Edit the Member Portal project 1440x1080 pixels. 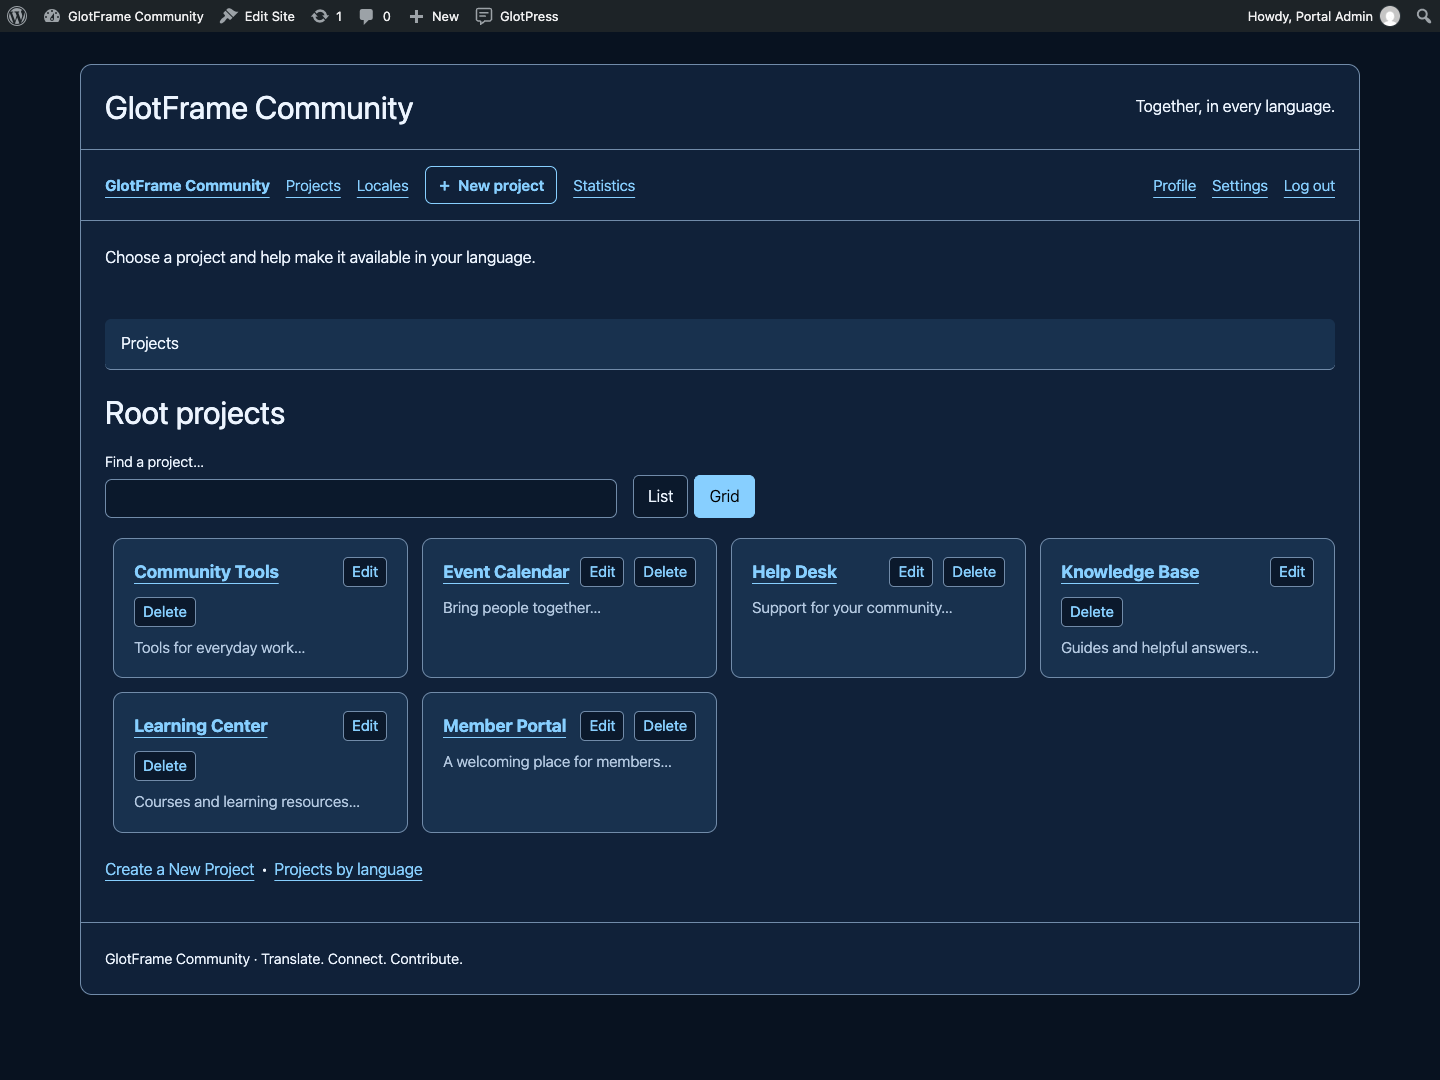pyautogui.click(x=602, y=726)
